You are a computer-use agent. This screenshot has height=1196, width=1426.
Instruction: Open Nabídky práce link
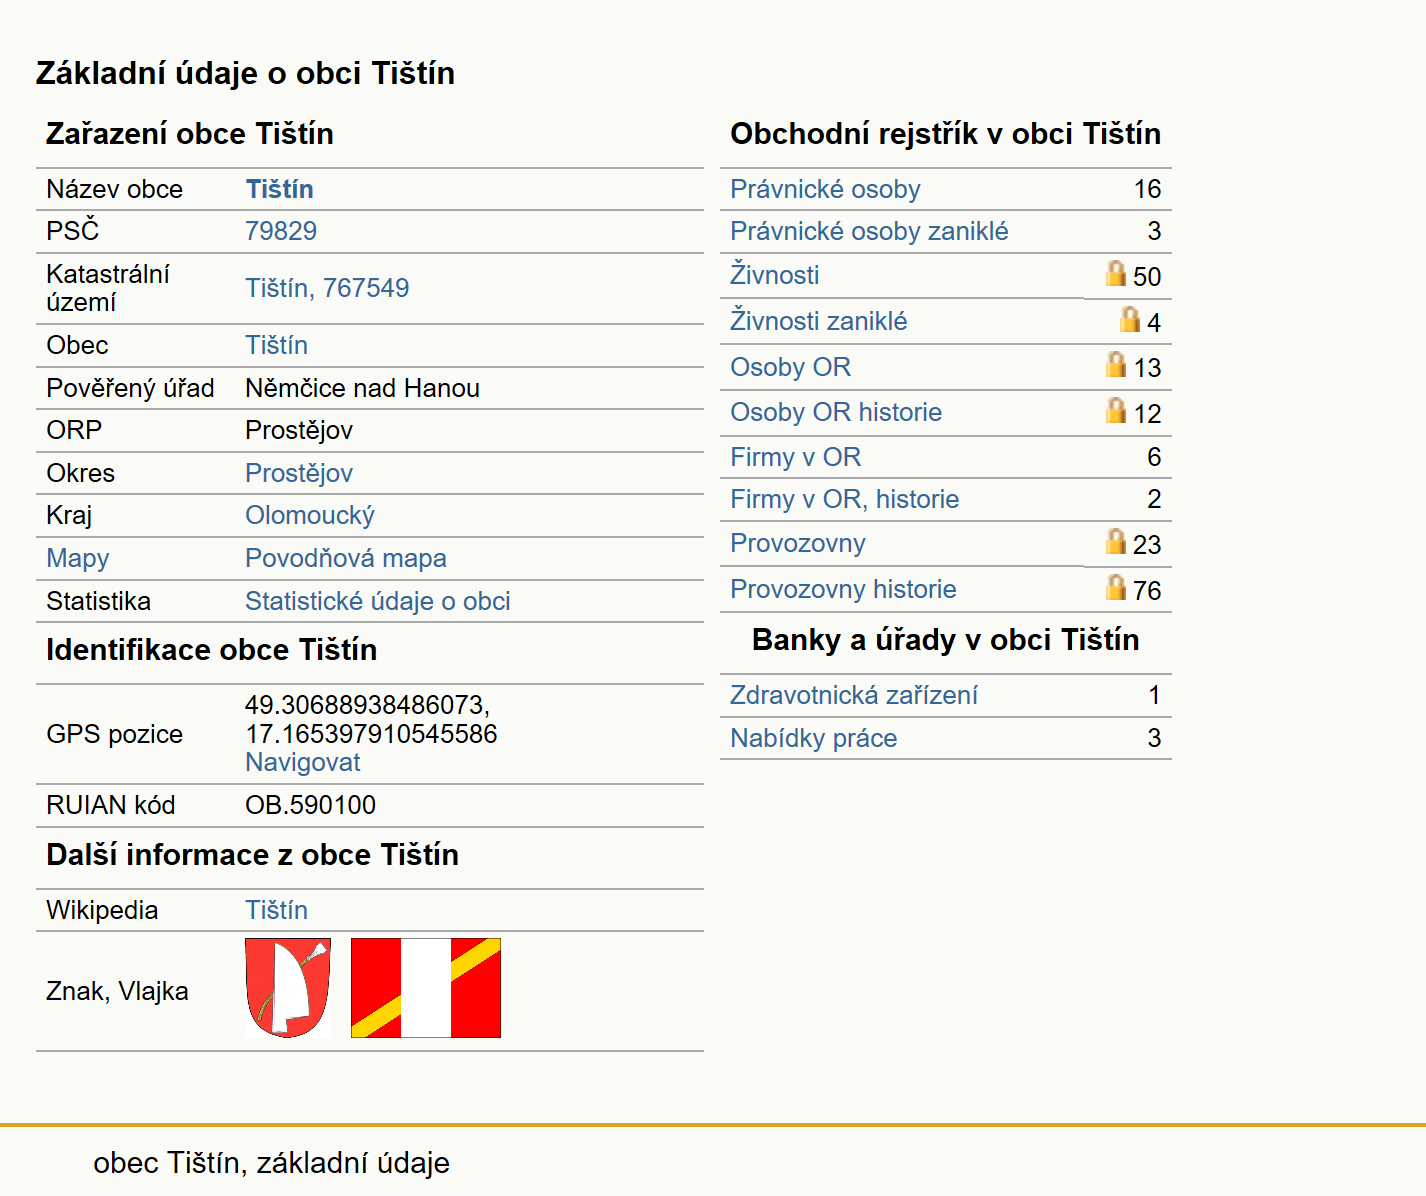[x=814, y=738]
